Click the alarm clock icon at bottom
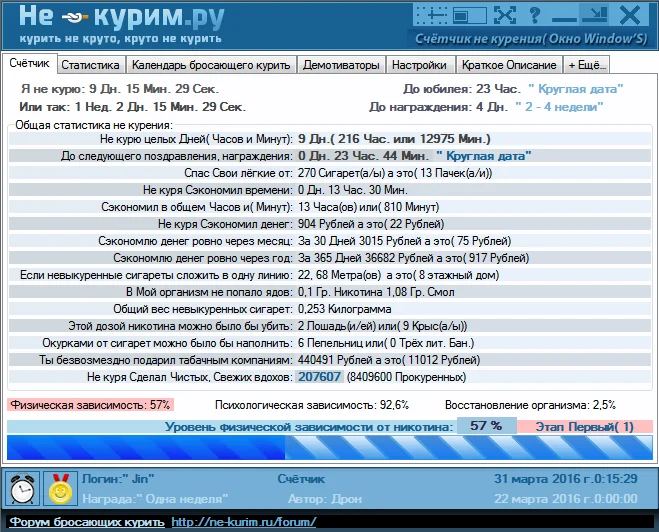The width and height of the screenshot is (659, 532). (22, 488)
